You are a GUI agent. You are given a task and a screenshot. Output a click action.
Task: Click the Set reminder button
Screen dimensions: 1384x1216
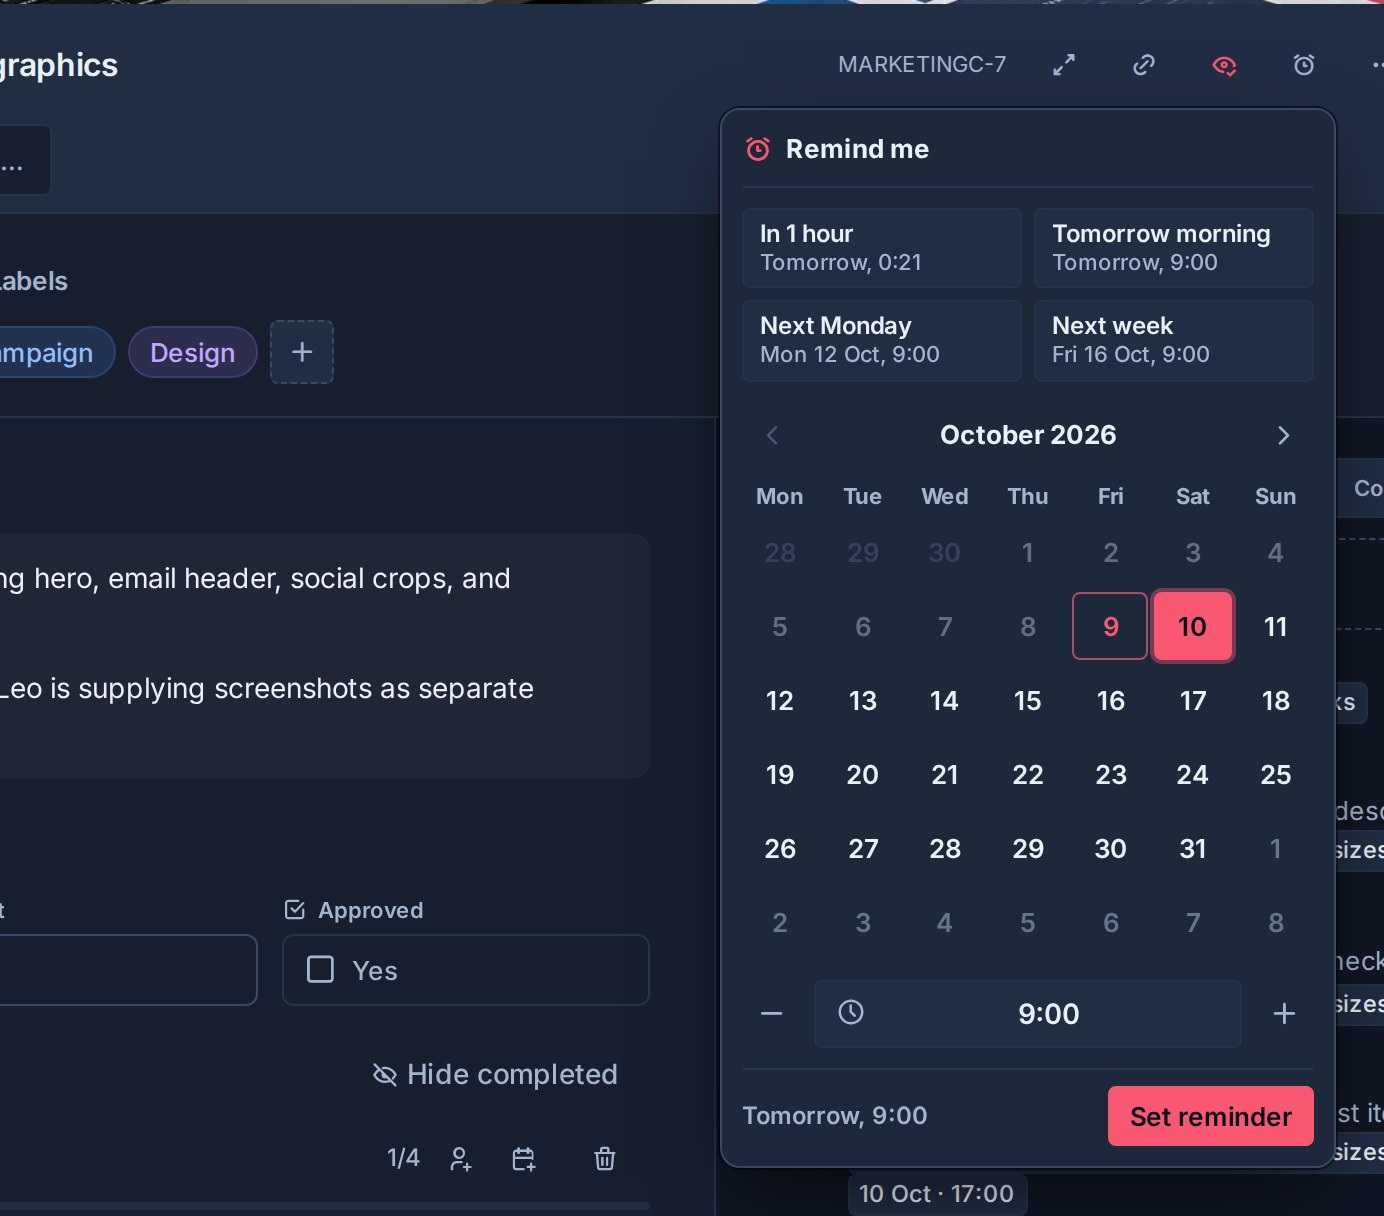1211,1116
